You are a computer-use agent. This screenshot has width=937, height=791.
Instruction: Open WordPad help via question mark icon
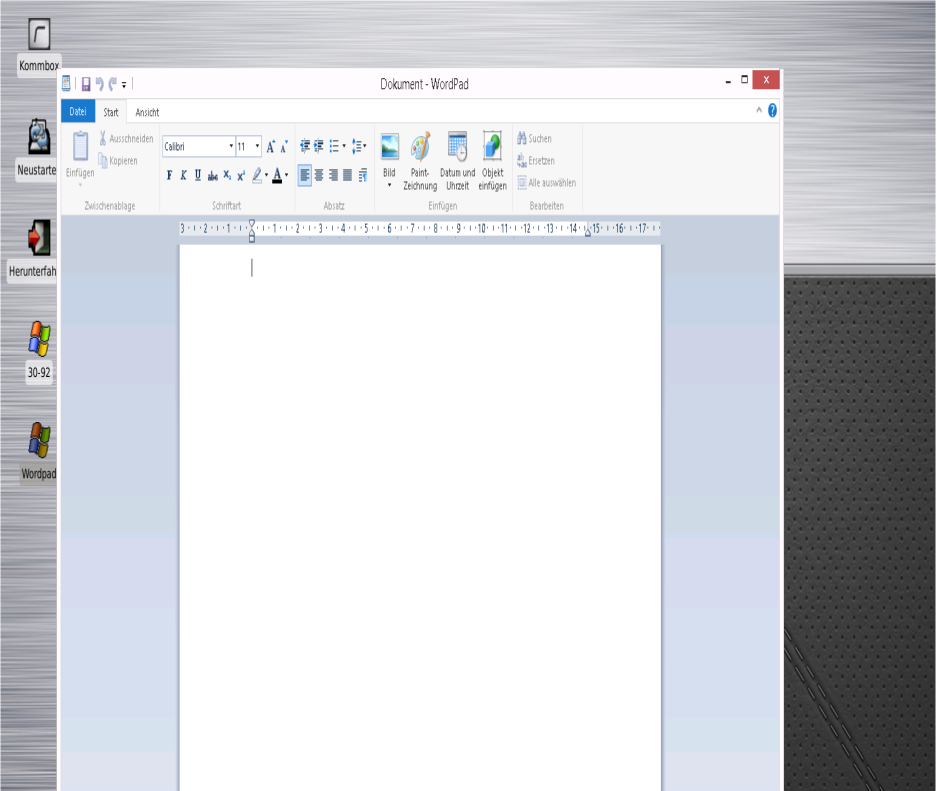pyautogui.click(x=772, y=111)
